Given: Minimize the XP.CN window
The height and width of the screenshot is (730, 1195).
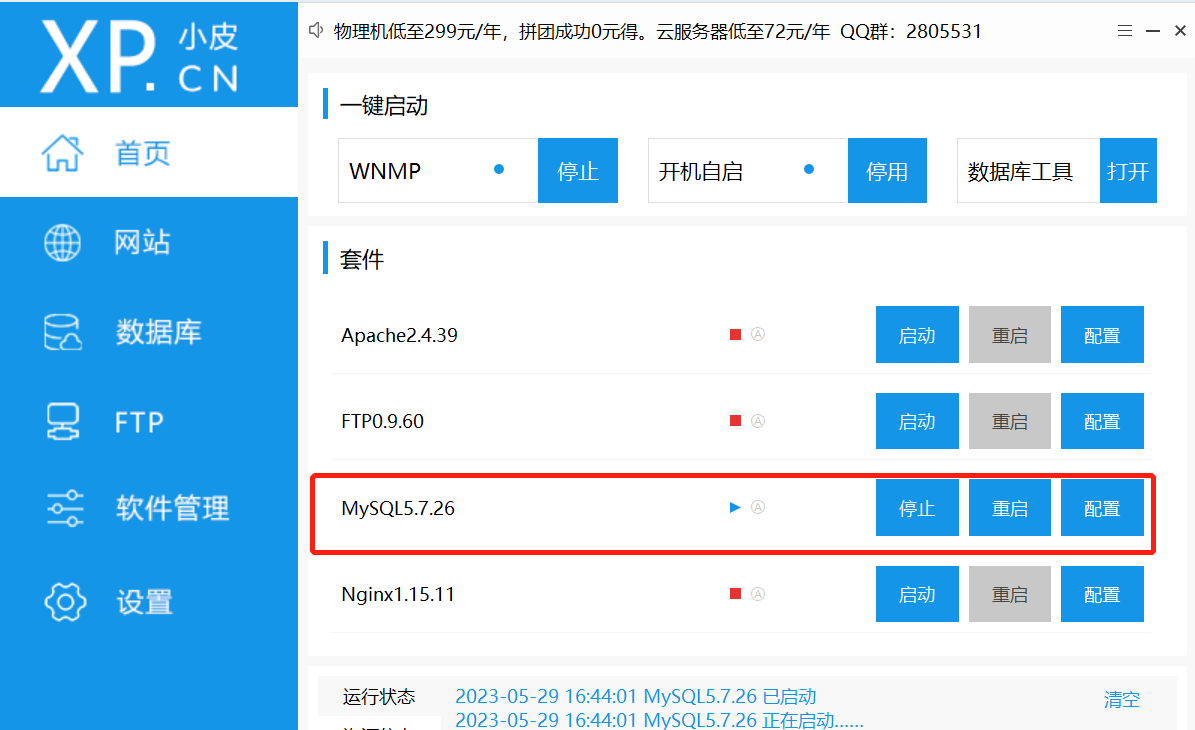Looking at the screenshot, I should pos(1153,30).
